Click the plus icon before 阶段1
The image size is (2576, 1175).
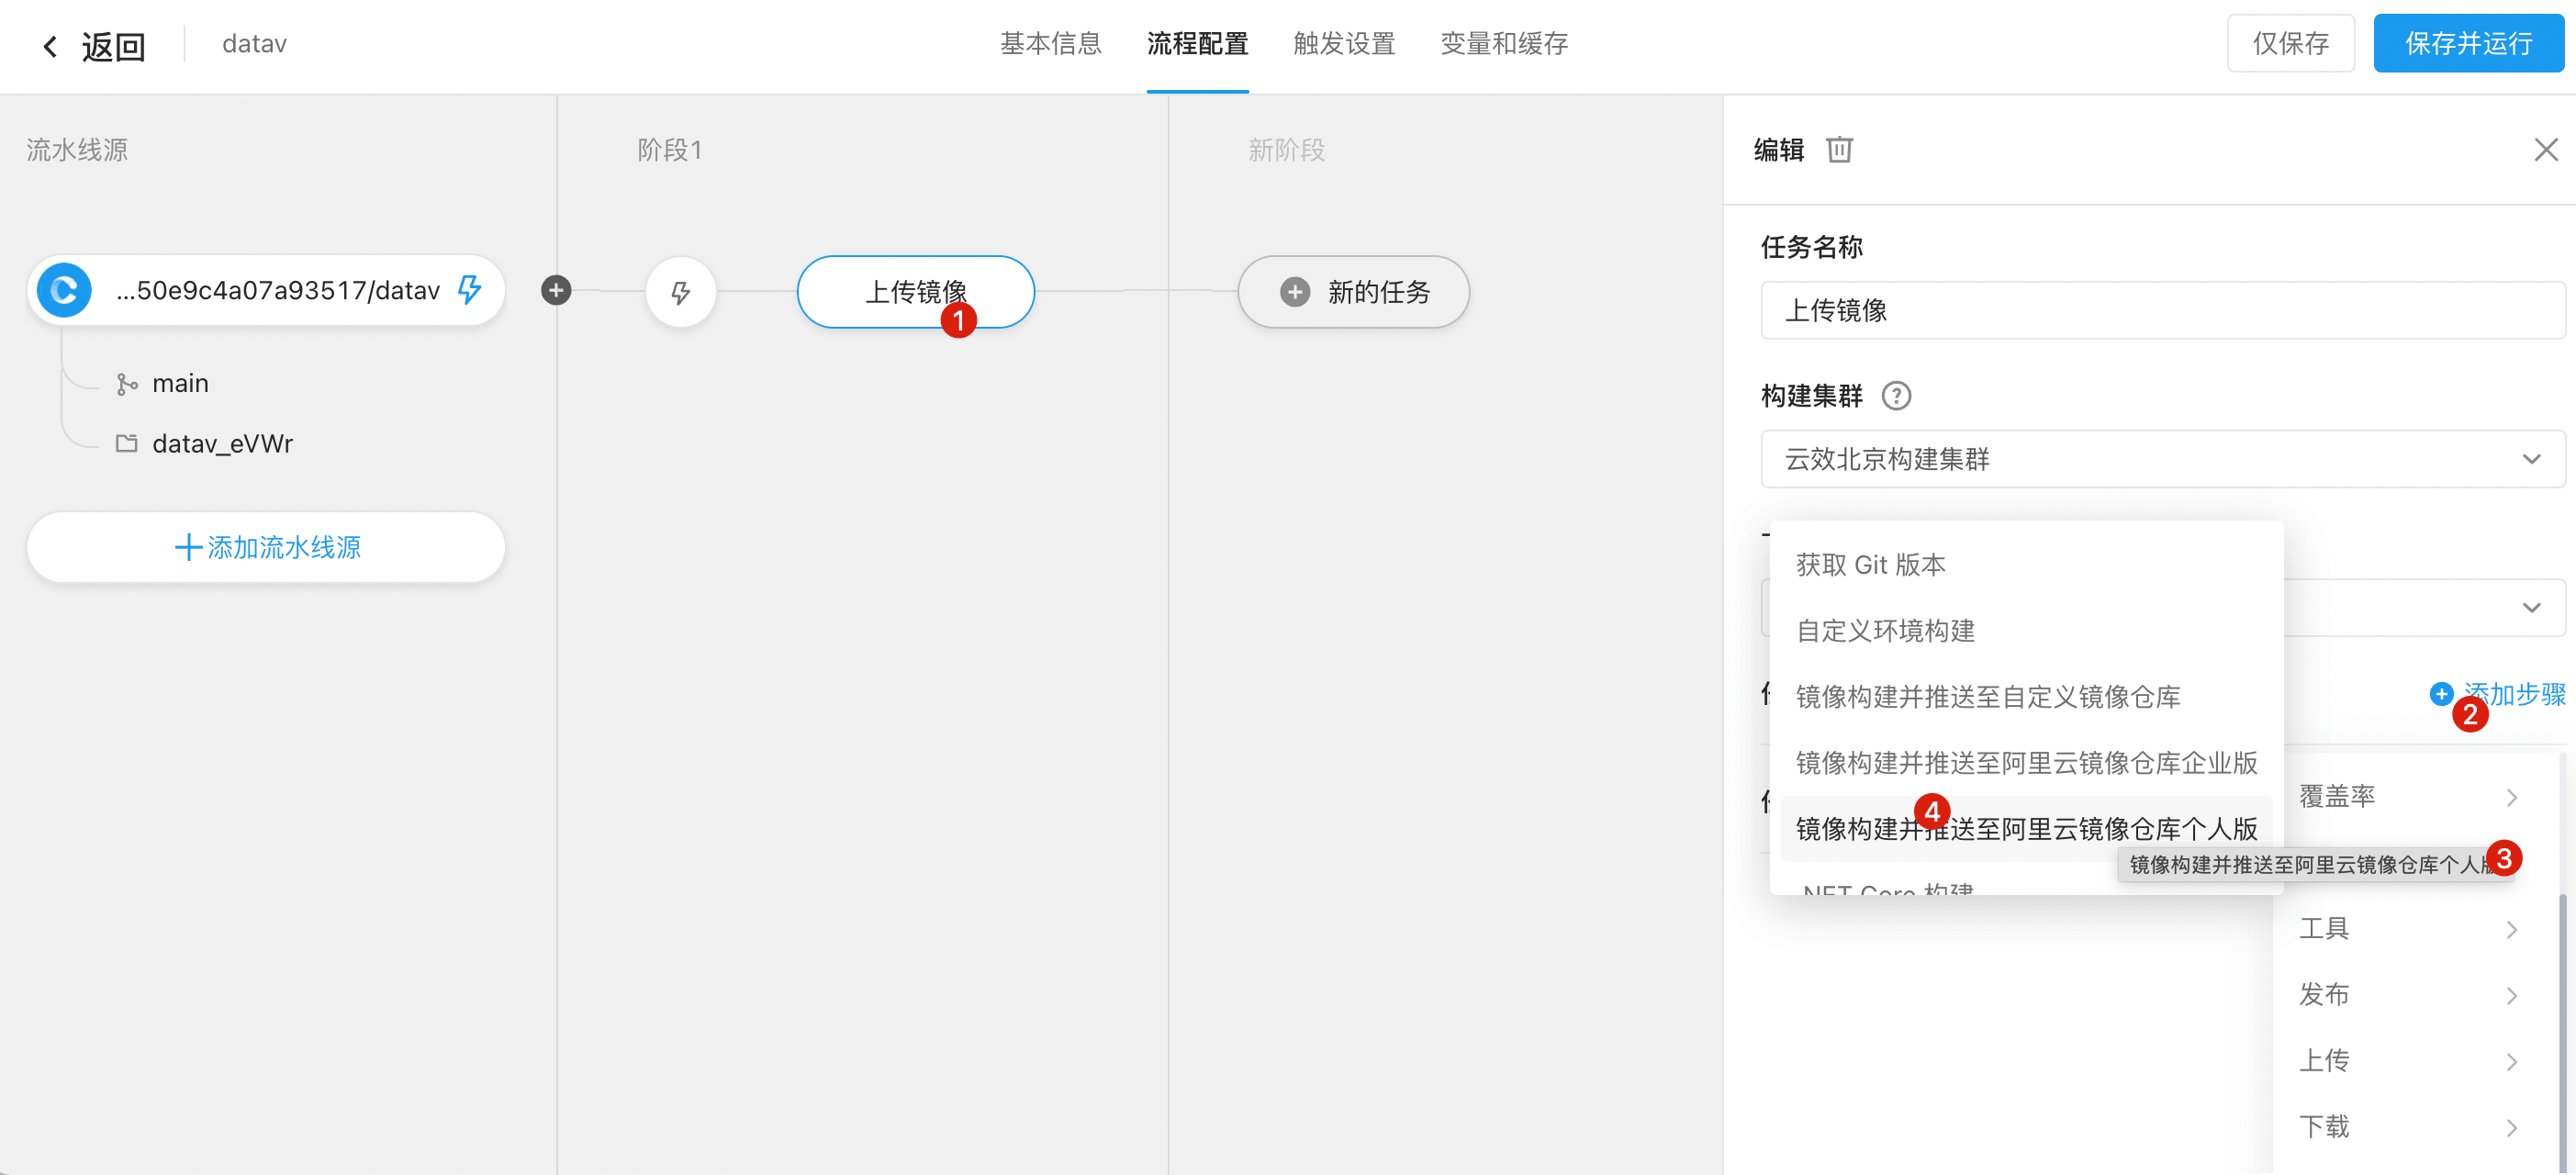[x=556, y=290]
